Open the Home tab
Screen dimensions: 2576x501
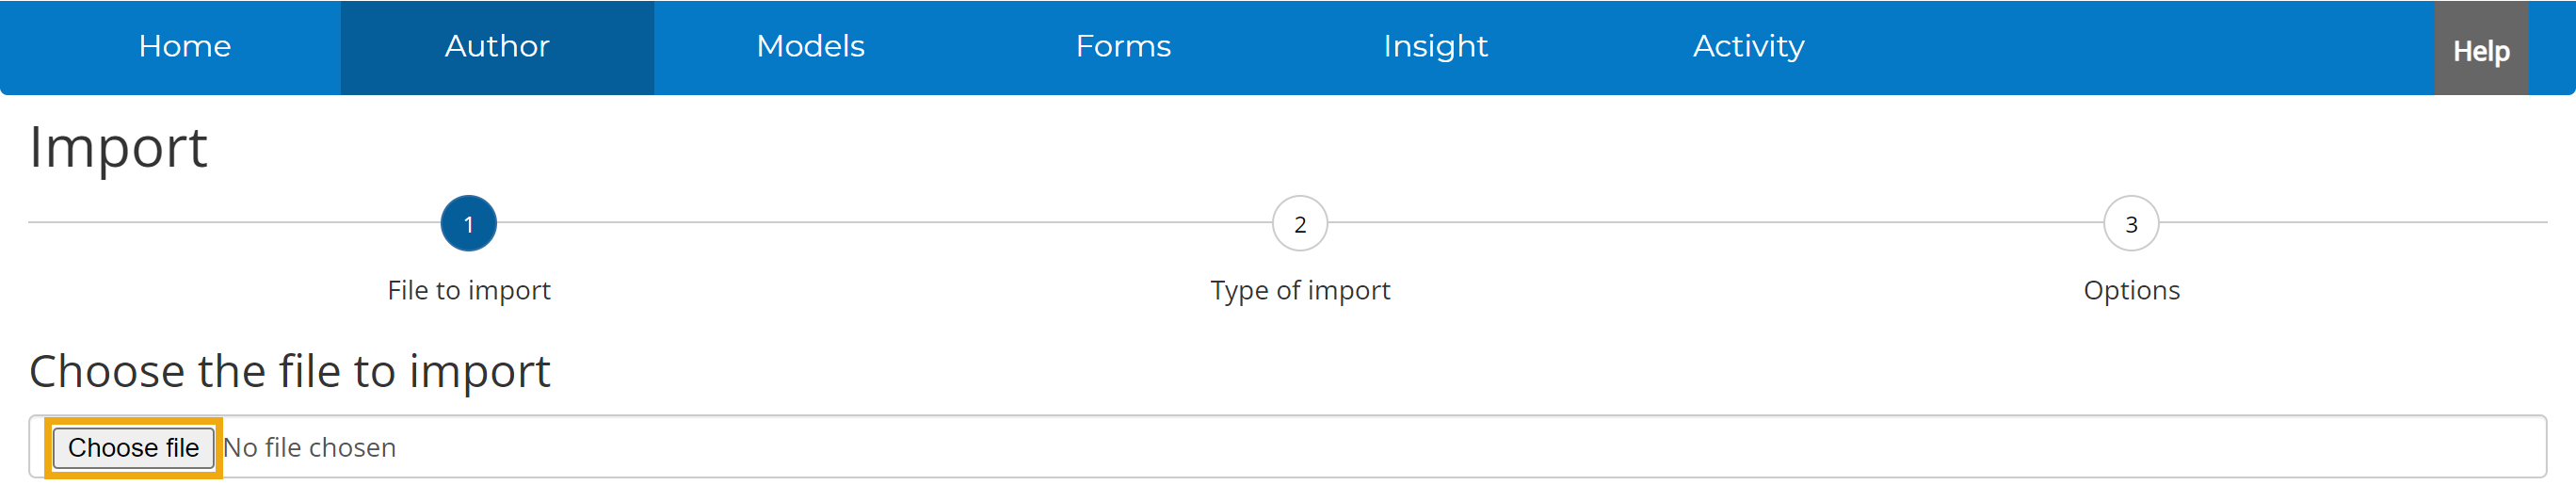coord(185,47)
